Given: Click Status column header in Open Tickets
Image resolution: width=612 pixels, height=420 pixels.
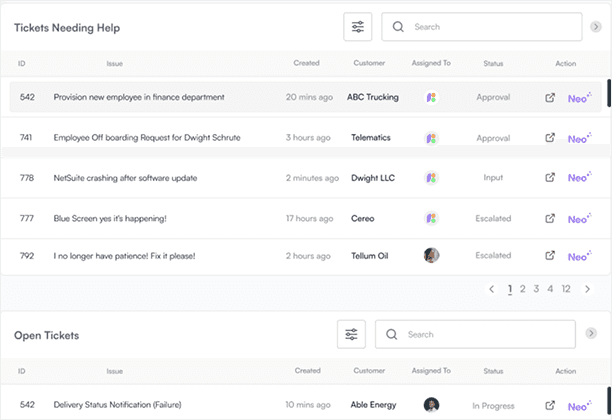Looking at the screenshot, I should tap(493, 371).
